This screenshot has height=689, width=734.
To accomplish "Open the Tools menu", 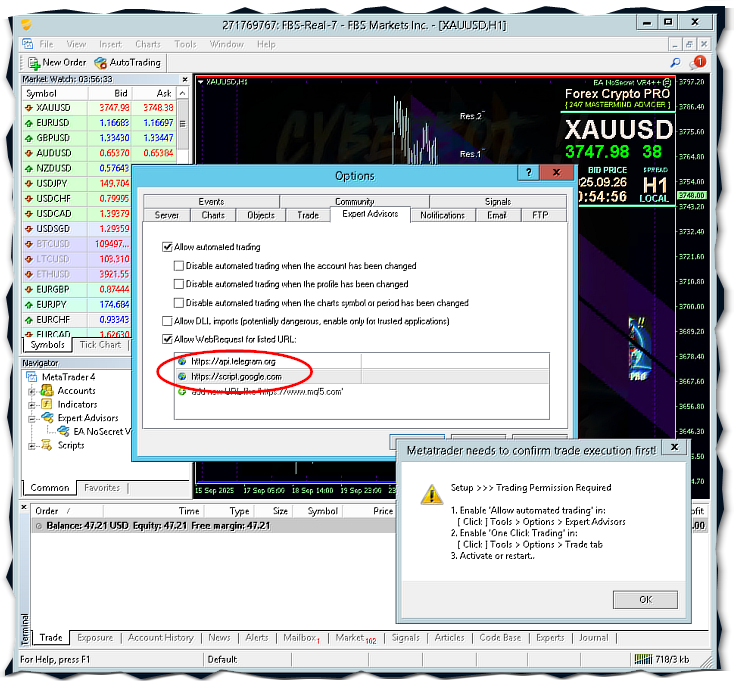I will pyautogui.click(x=185, y=44).
